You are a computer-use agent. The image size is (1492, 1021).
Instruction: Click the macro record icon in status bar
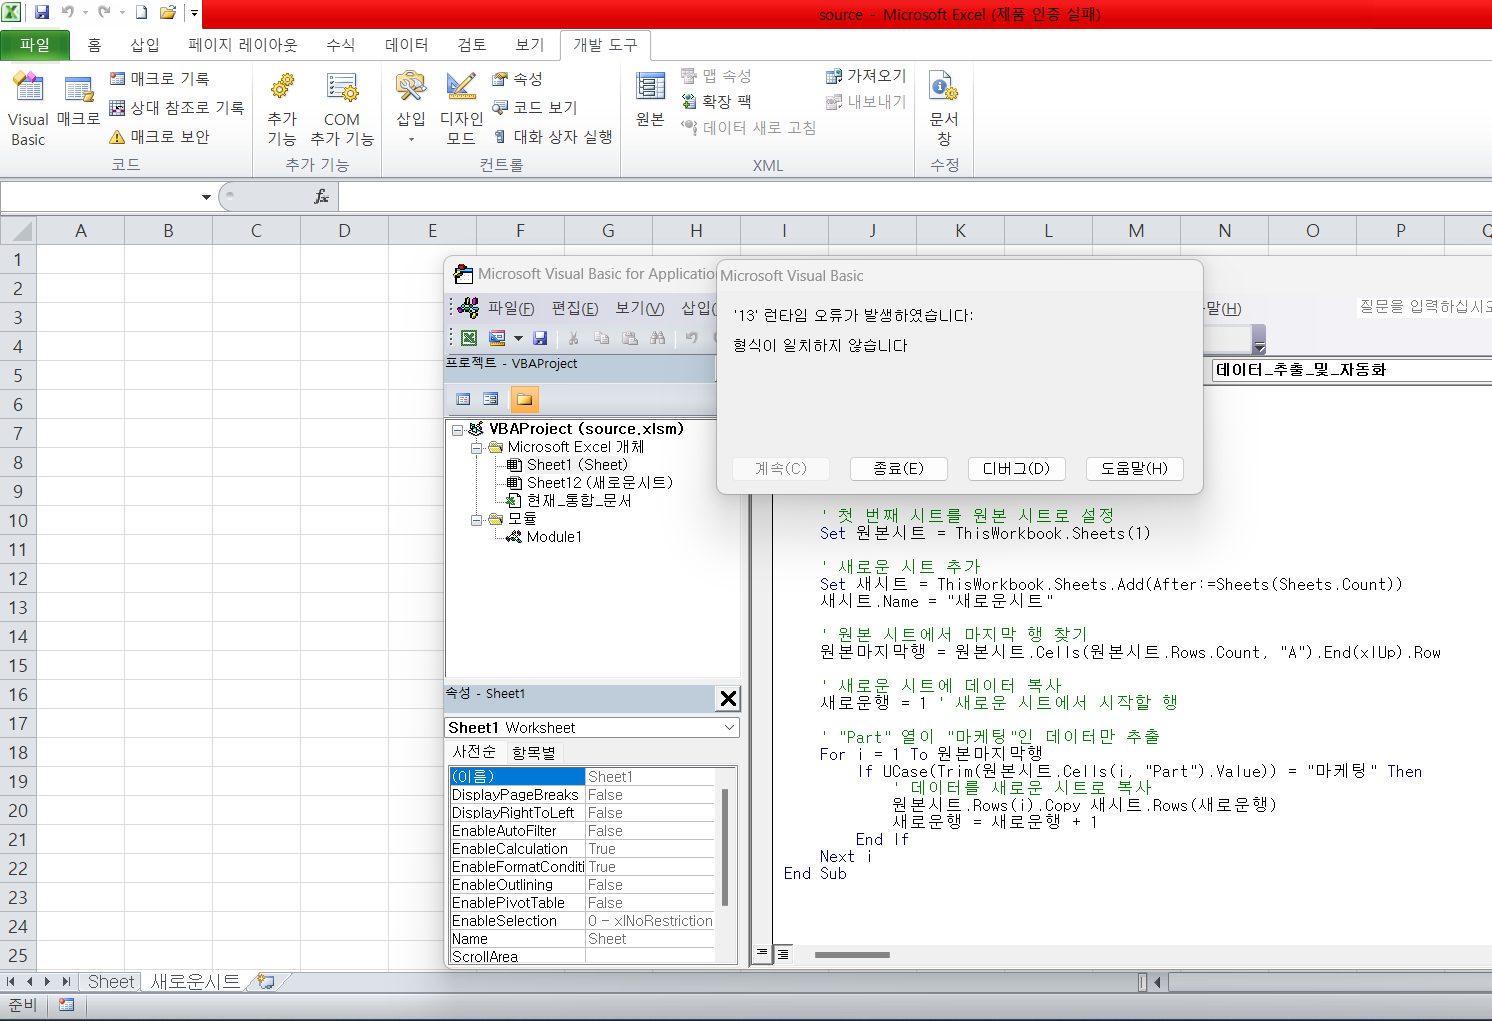(66, 1005)
